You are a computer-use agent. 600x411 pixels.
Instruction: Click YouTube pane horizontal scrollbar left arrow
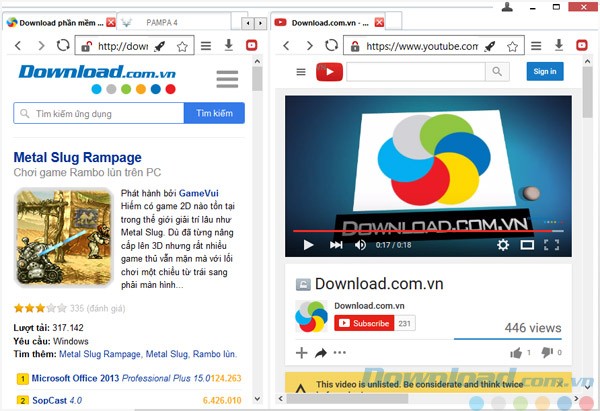point(280,398)
